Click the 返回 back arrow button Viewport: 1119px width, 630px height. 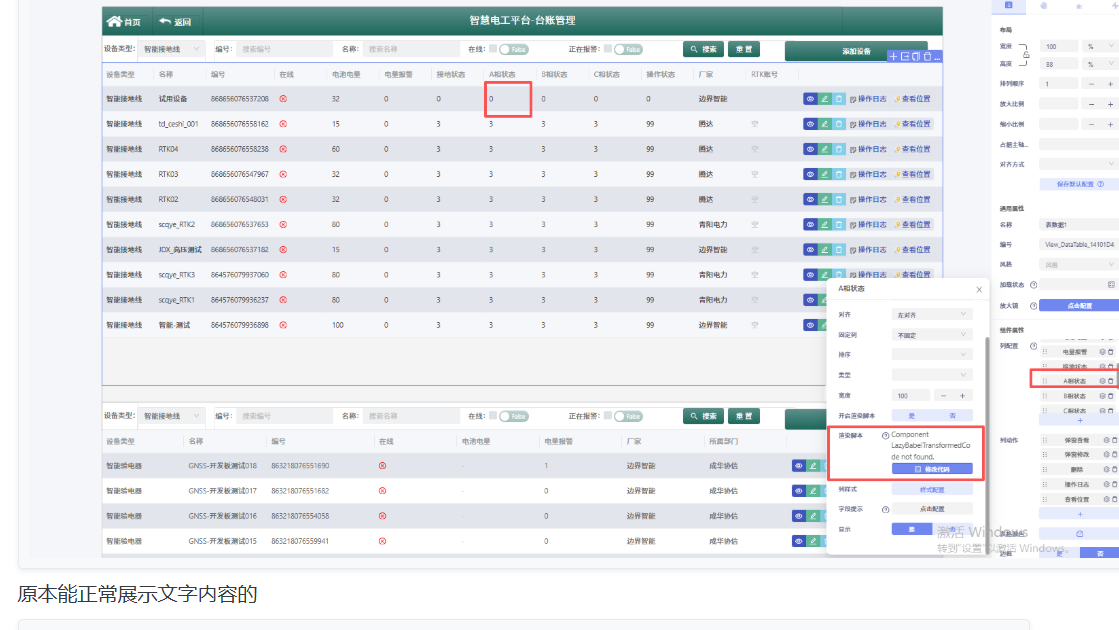point(174,21)
